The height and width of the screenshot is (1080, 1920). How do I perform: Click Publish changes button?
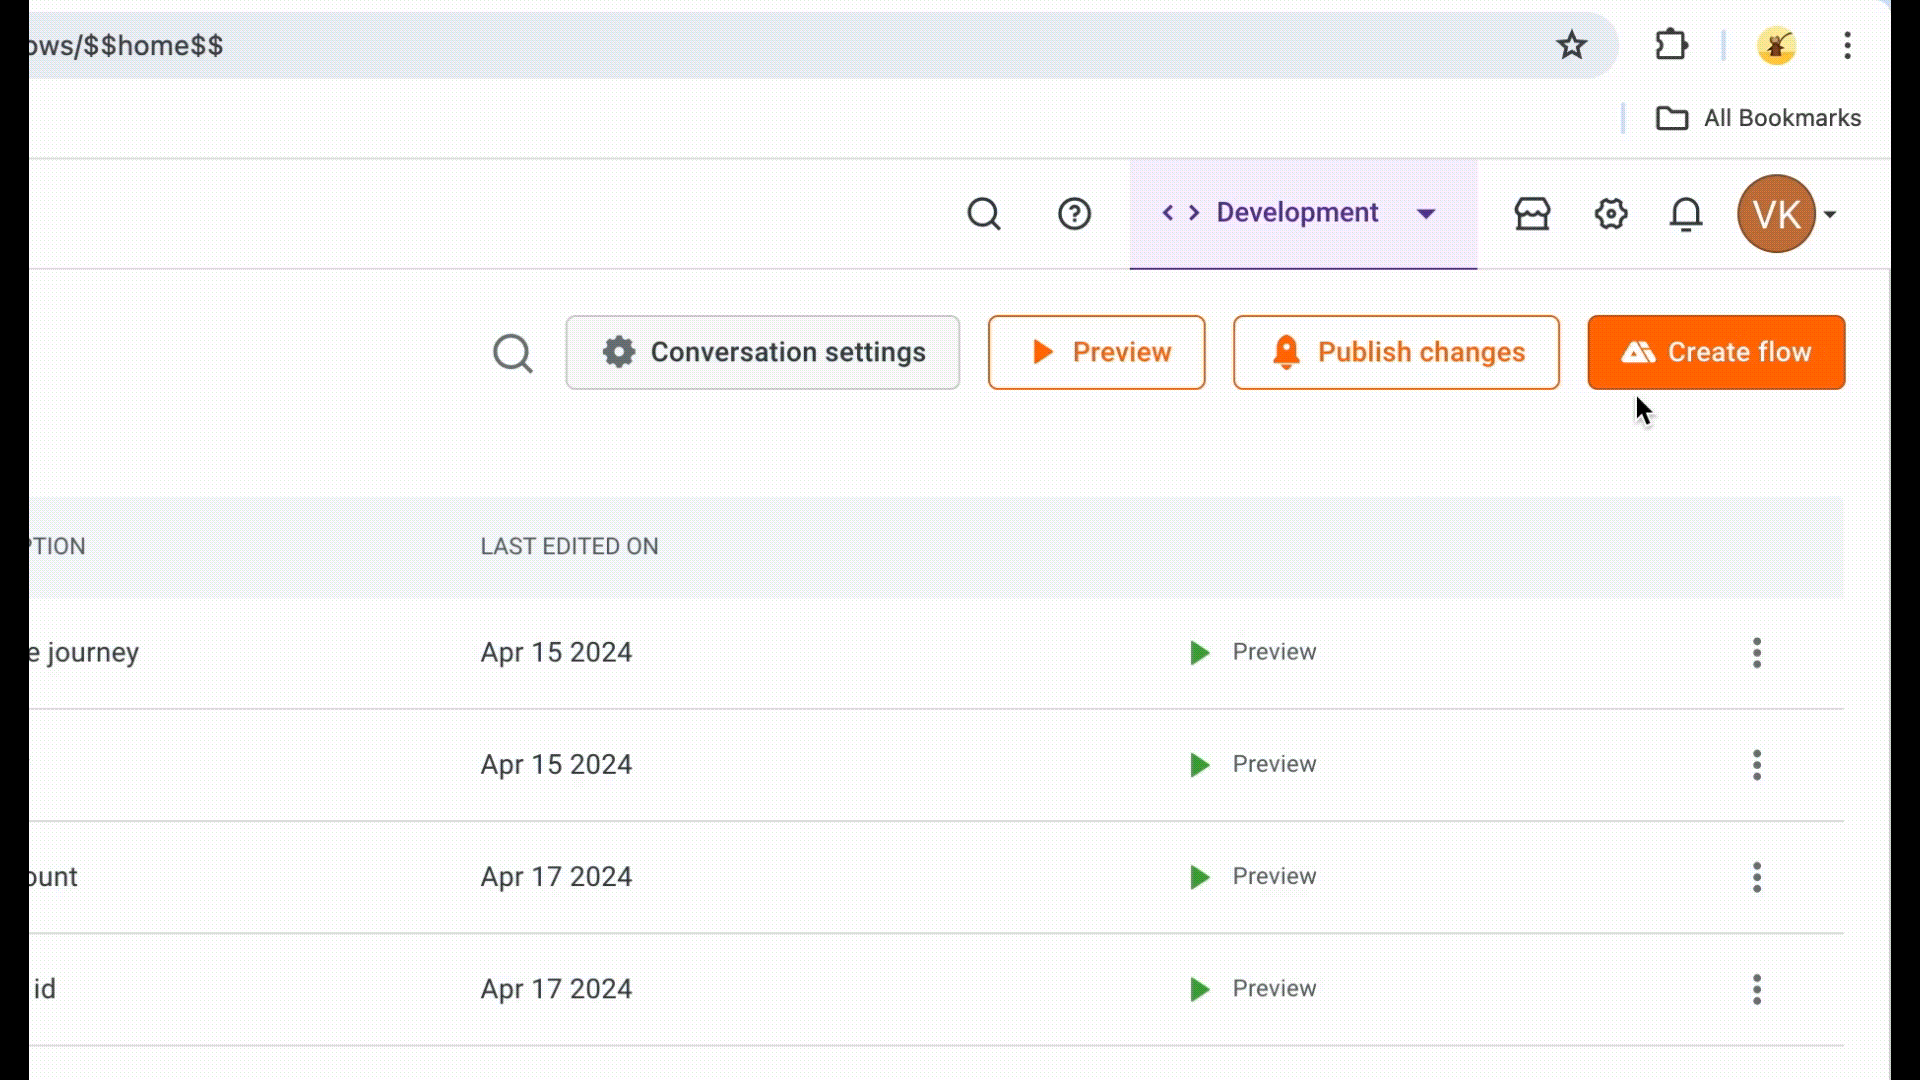(x=1396, y=352)
